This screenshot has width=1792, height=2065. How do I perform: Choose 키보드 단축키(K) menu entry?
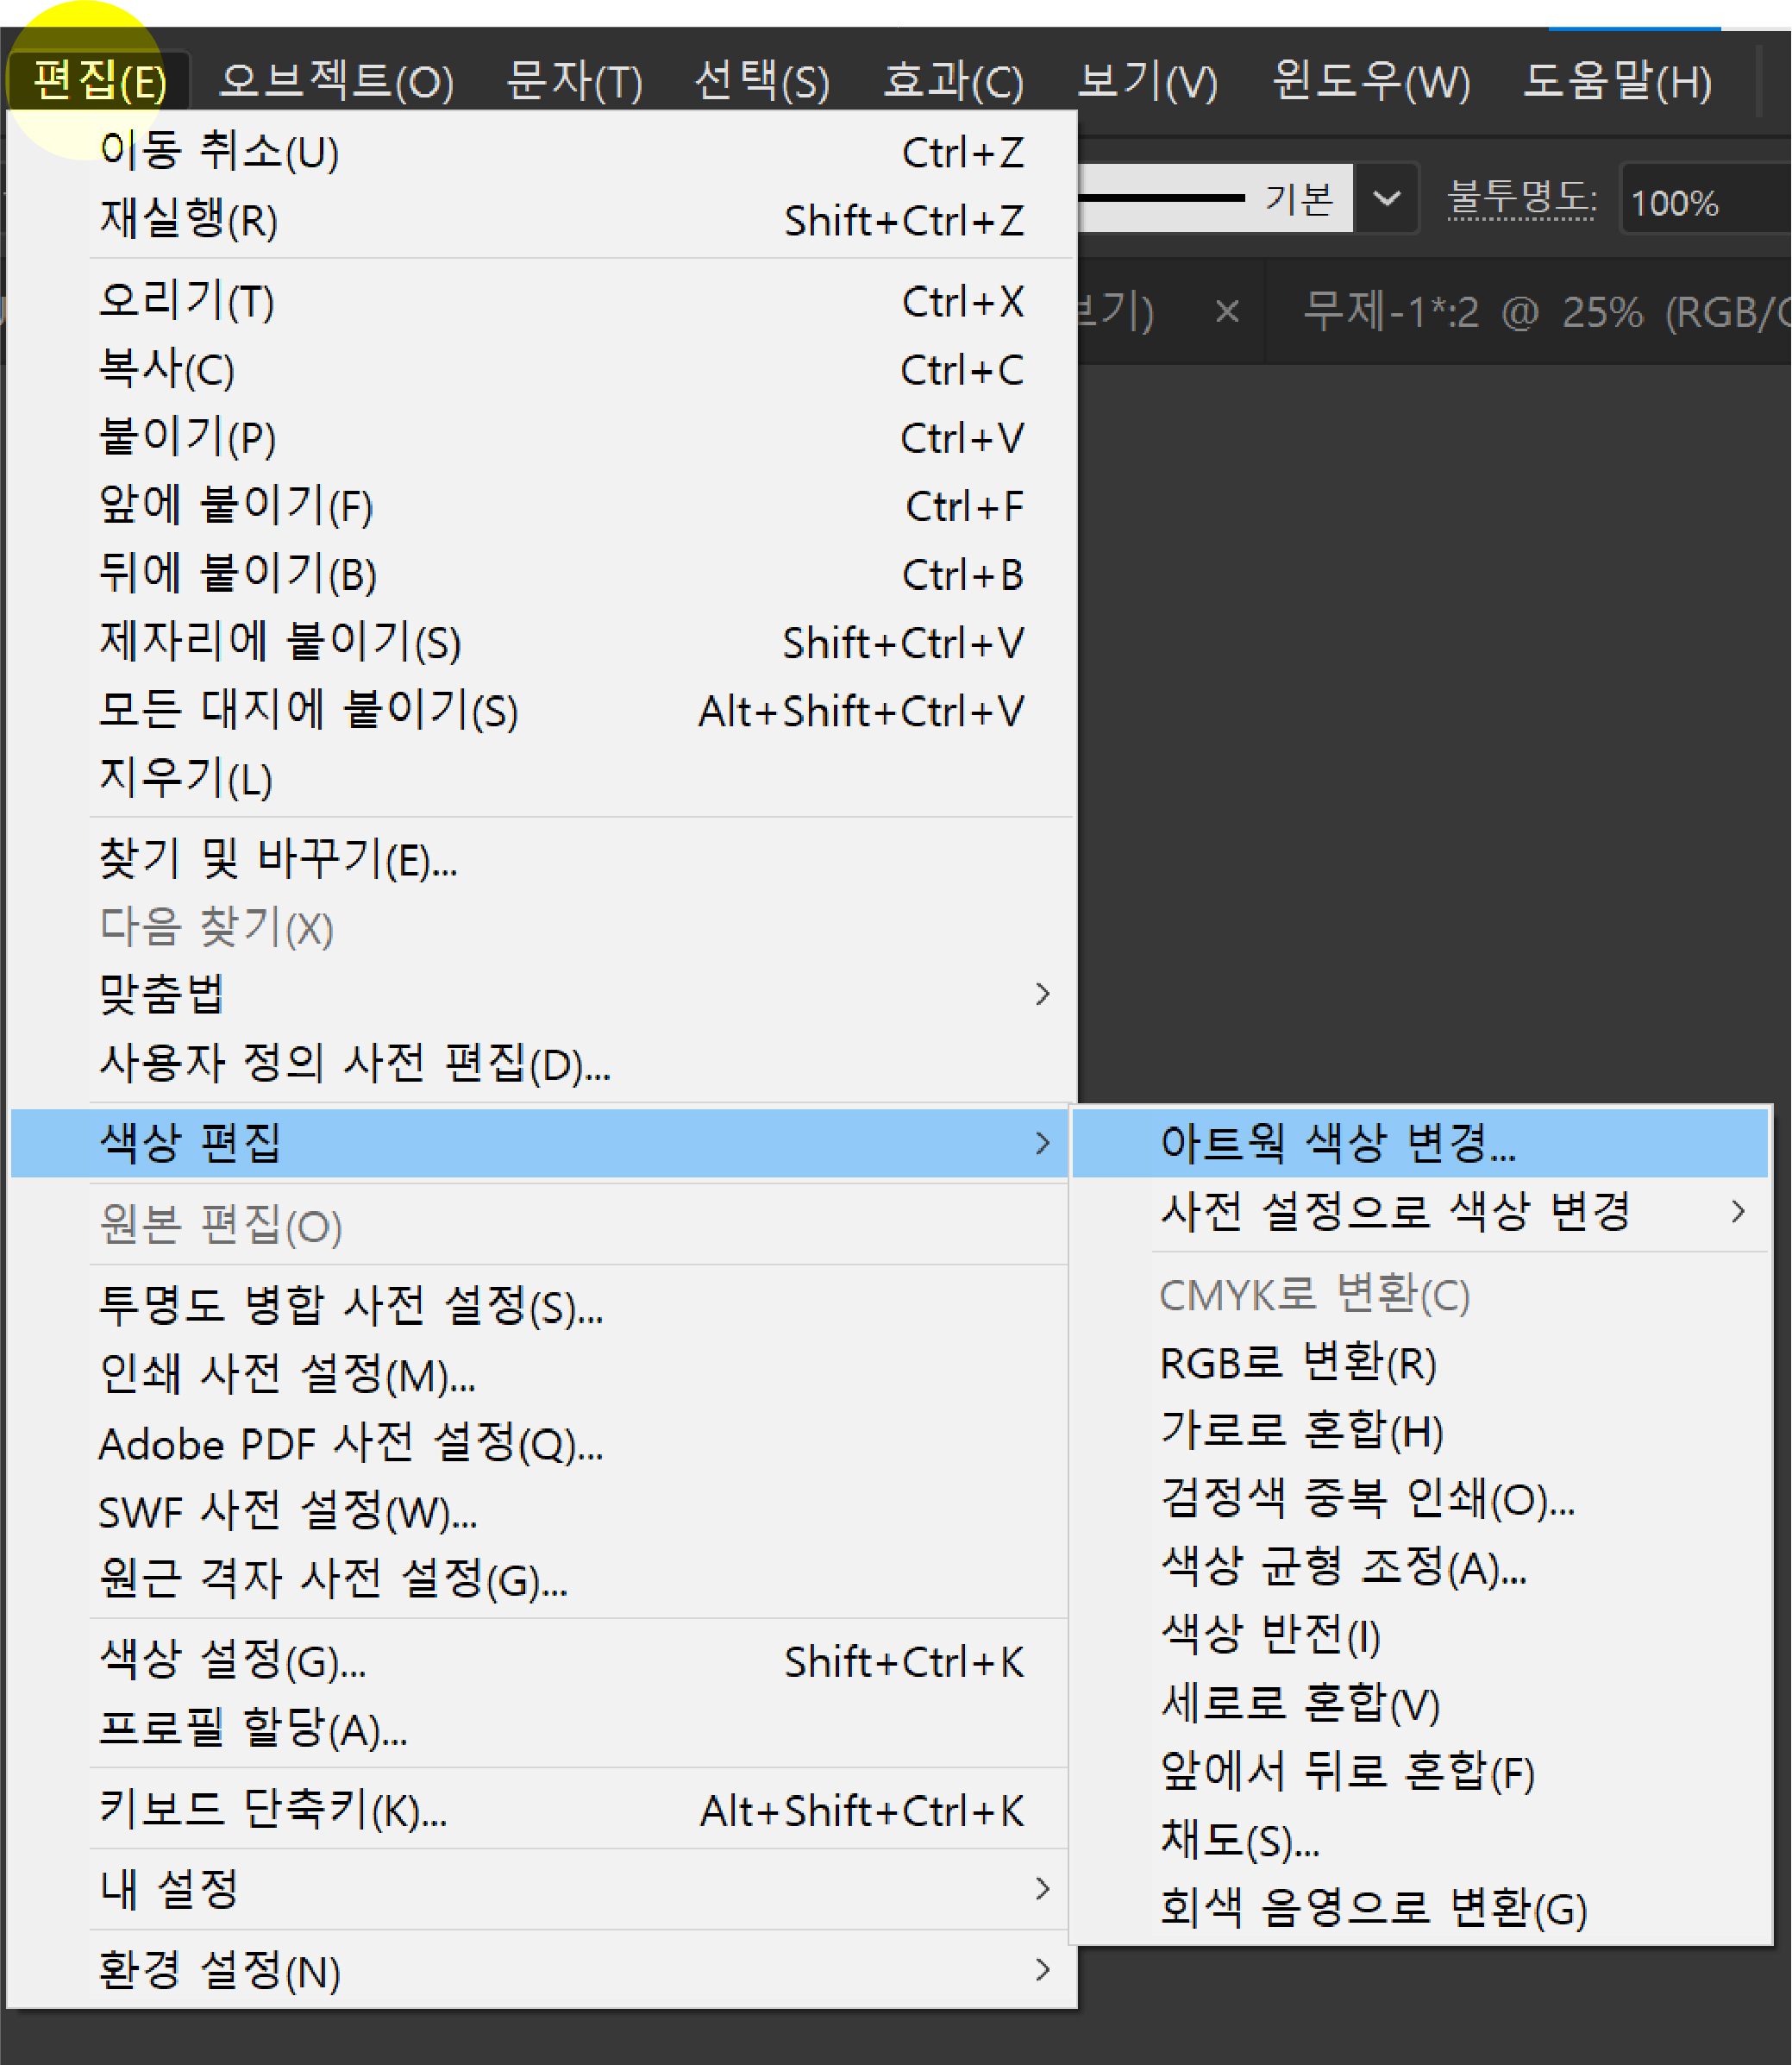tap(272, 1809)
